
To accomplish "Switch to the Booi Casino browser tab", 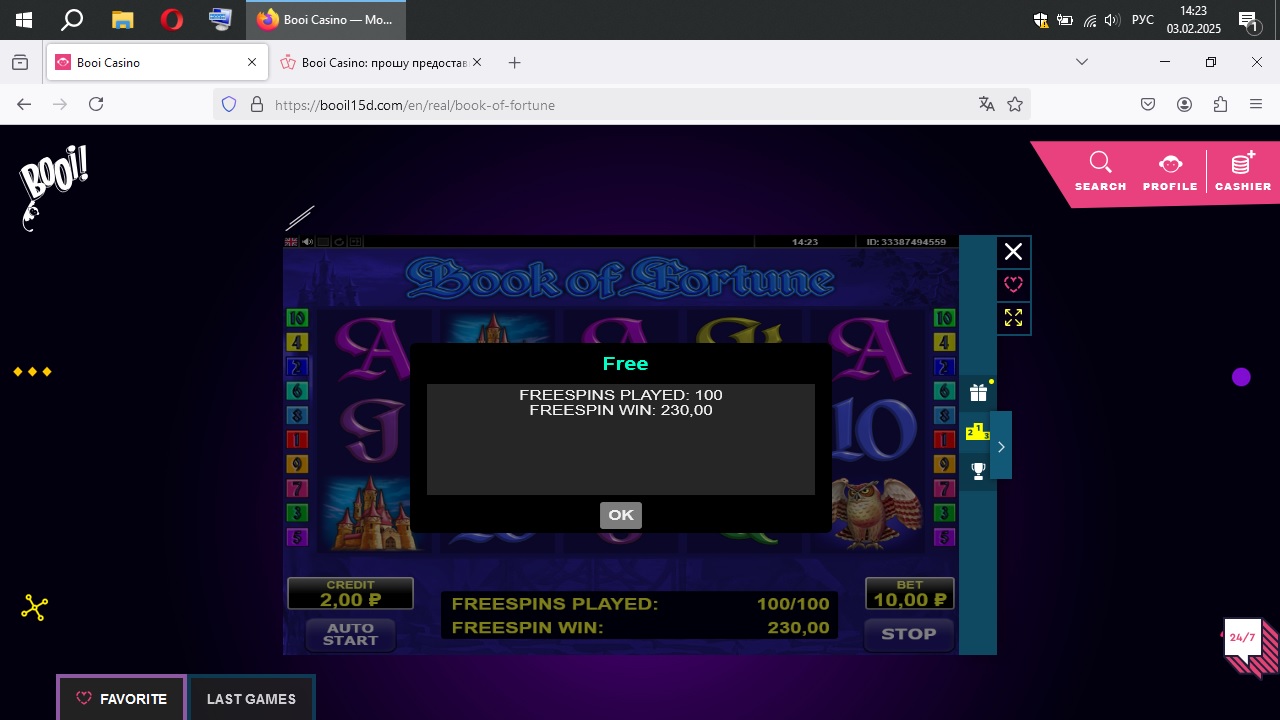I will (156, 62).
